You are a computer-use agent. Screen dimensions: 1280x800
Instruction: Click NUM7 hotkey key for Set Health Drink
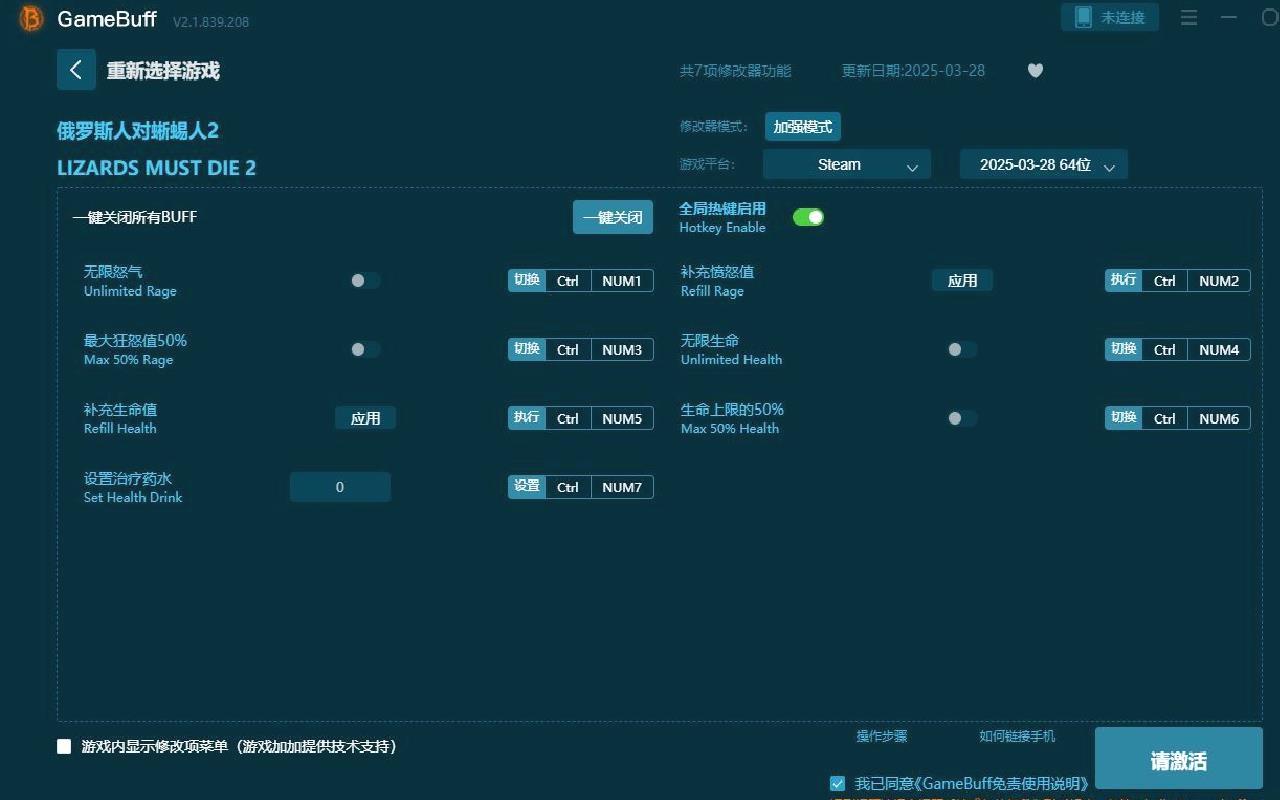pos(622,488)
